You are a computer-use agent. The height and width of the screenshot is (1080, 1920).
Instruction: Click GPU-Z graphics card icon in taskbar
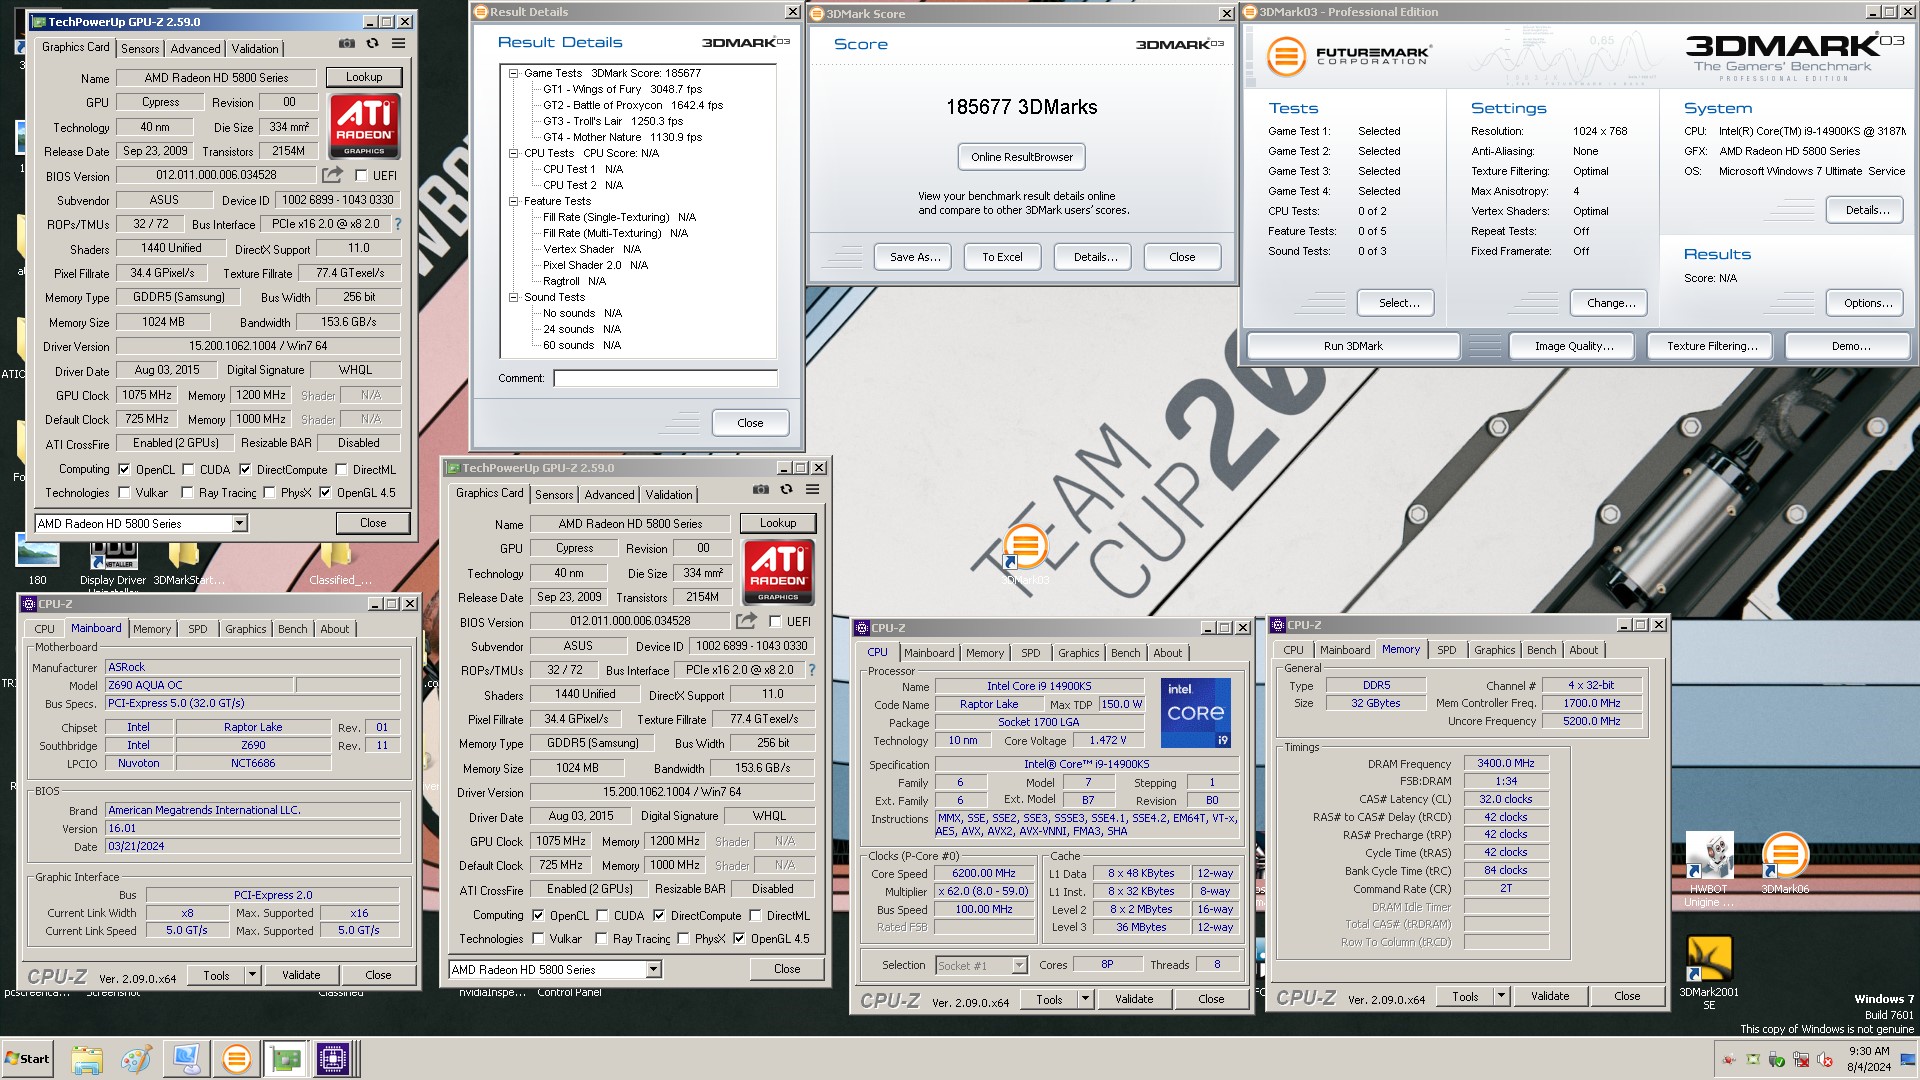[x=285, y=1059]
